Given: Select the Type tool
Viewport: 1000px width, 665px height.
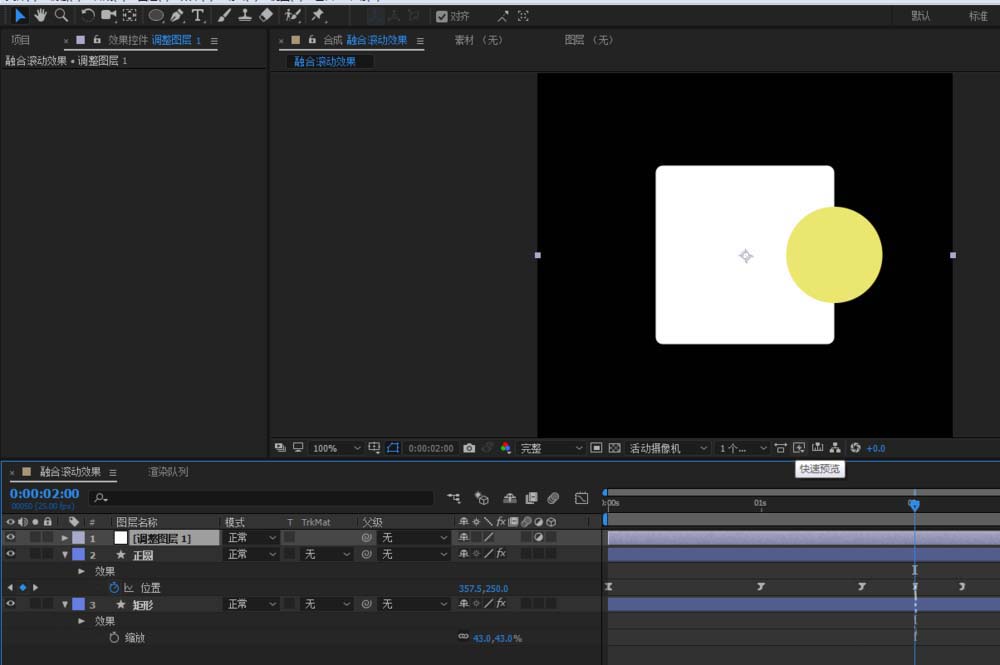Looking at the screenshot, I should (198, 15).
